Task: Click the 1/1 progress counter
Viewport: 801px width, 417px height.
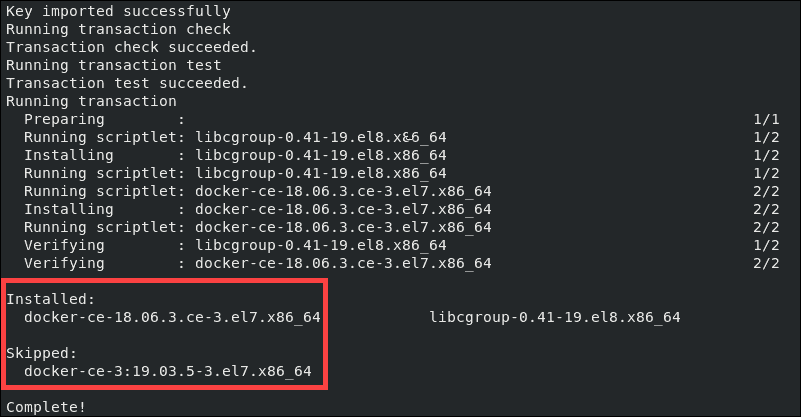Action: coord(766,120)
